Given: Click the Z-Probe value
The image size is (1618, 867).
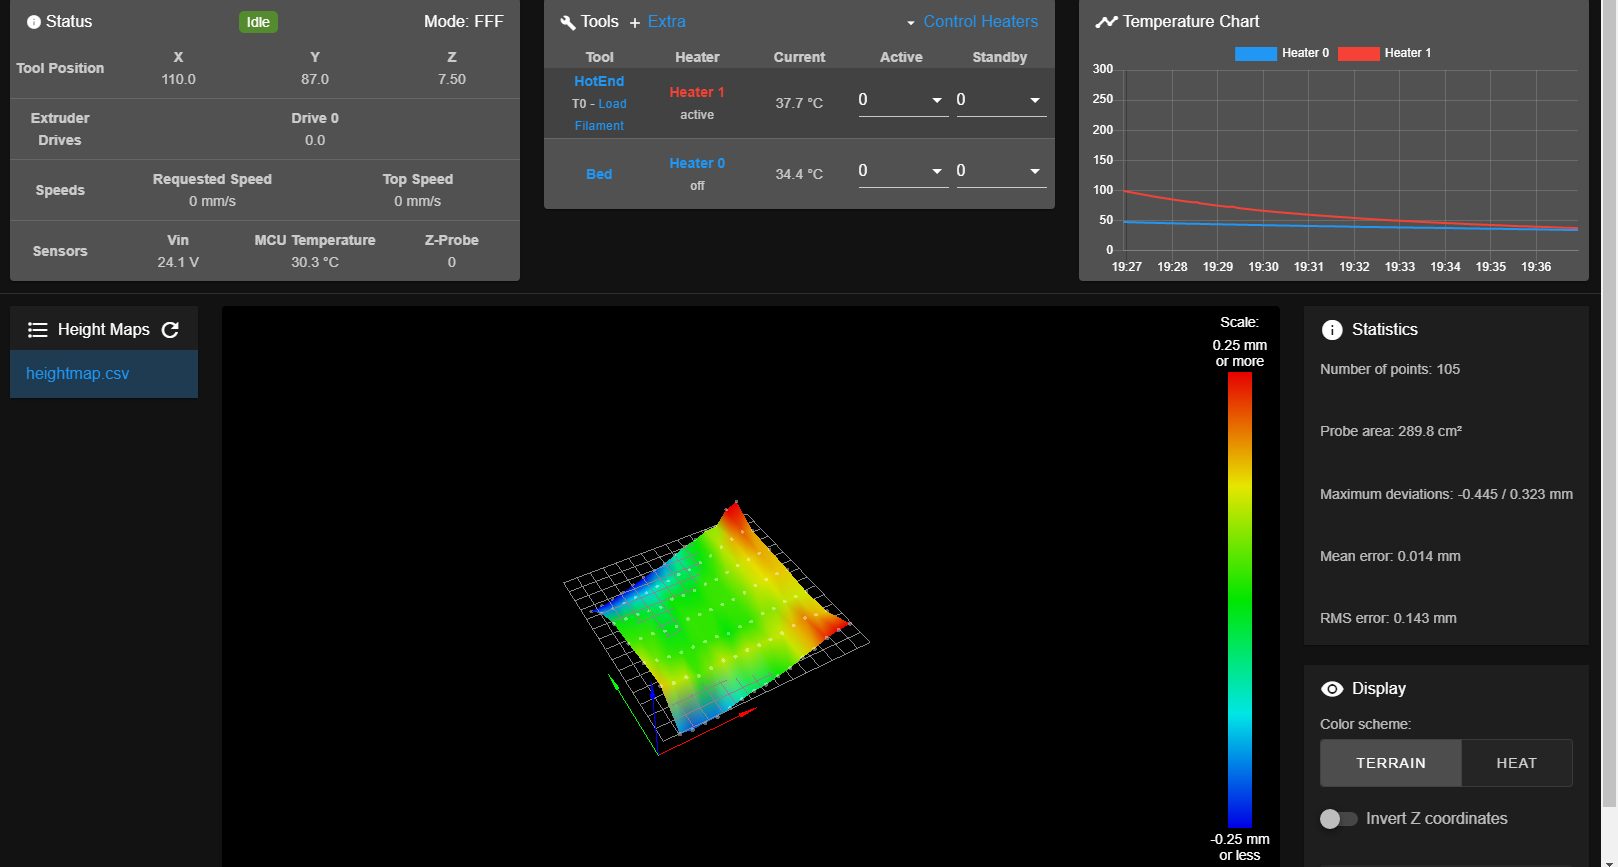Looking at the screenshot, I should click(x=452, y=262).
